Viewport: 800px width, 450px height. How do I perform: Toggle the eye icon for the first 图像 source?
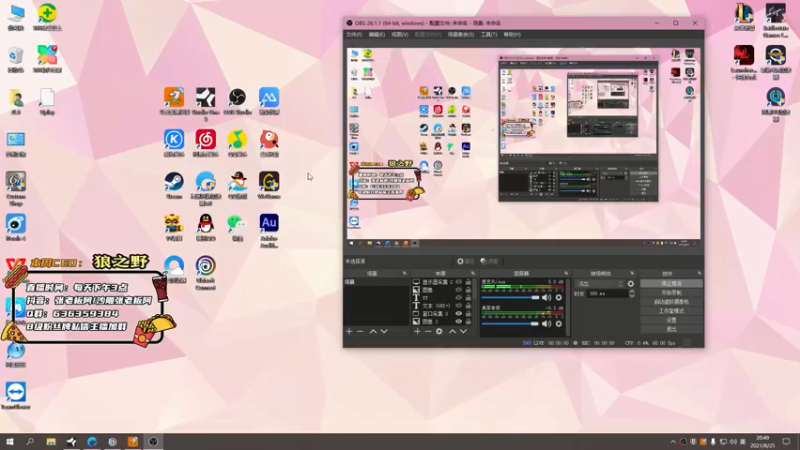[x=459, y=290]
